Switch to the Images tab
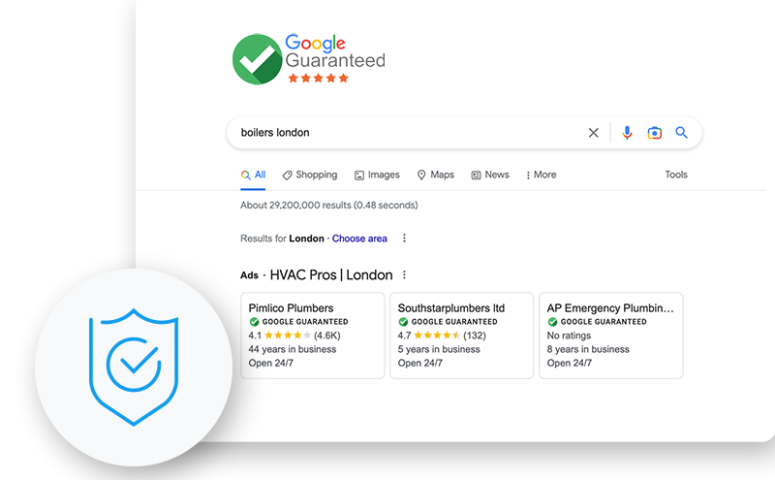This screenshot has width=775, height=480. pos(377,175)
